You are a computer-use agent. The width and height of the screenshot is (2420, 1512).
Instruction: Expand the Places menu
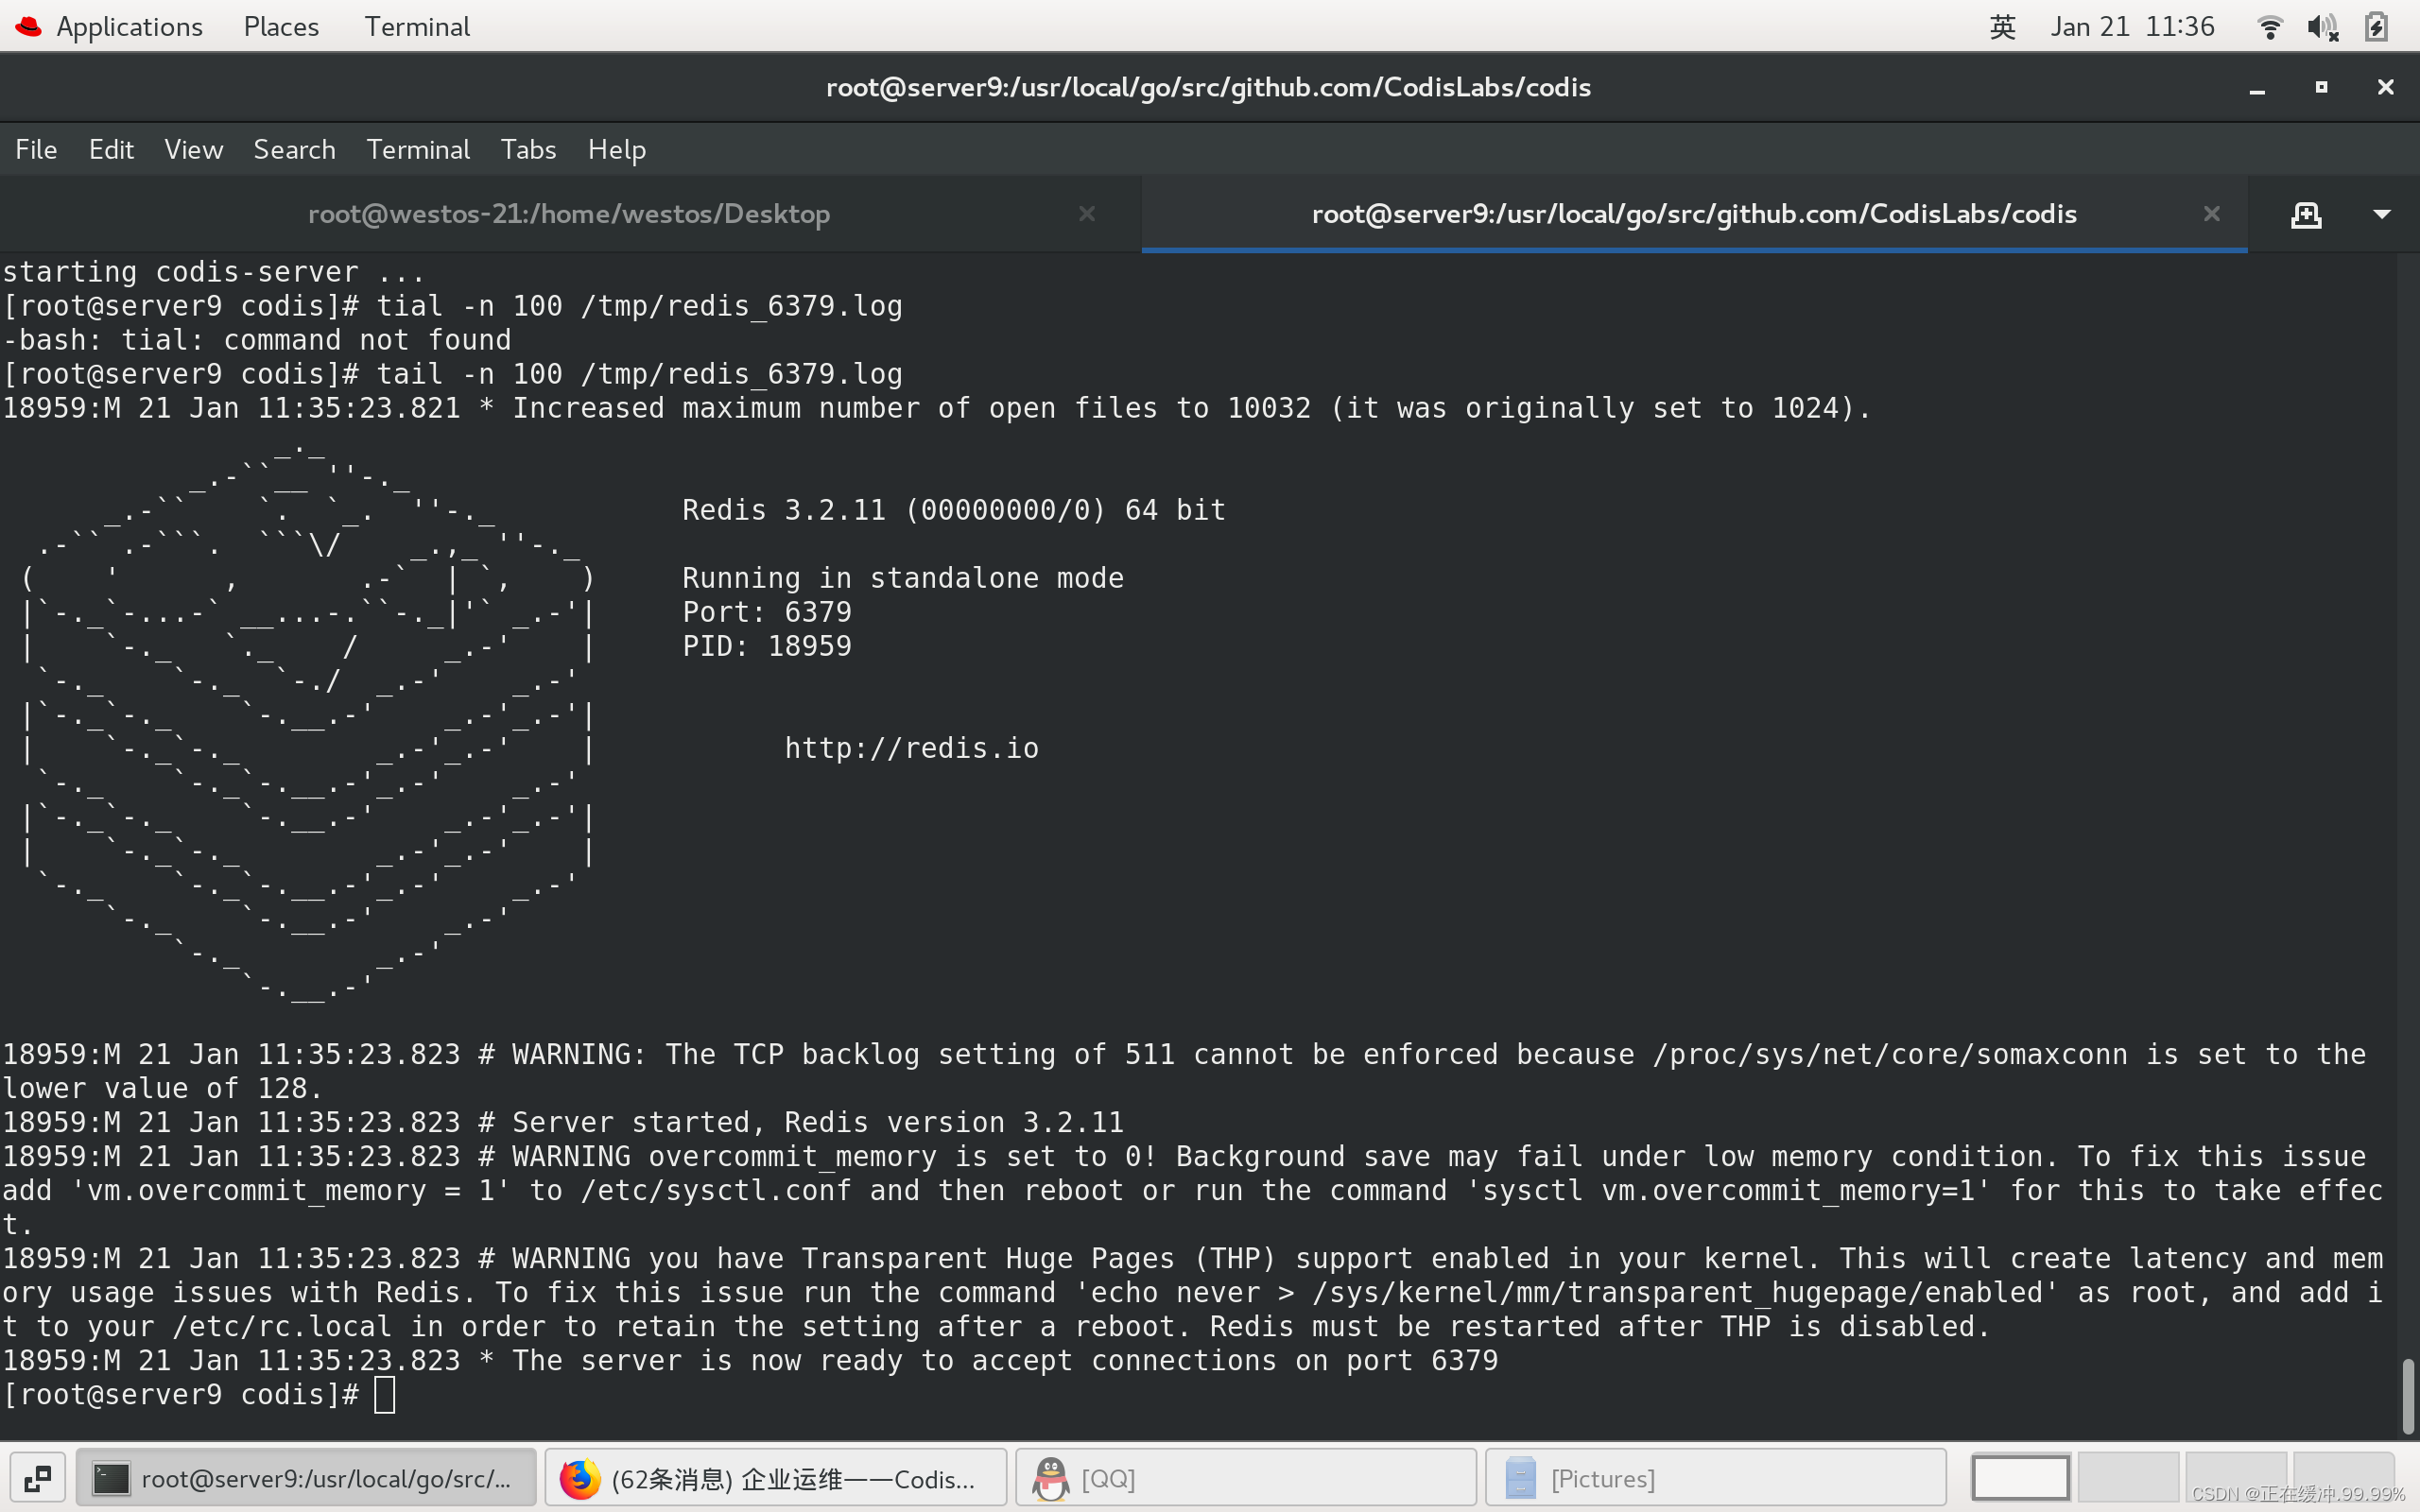click(x=281, y=26)
